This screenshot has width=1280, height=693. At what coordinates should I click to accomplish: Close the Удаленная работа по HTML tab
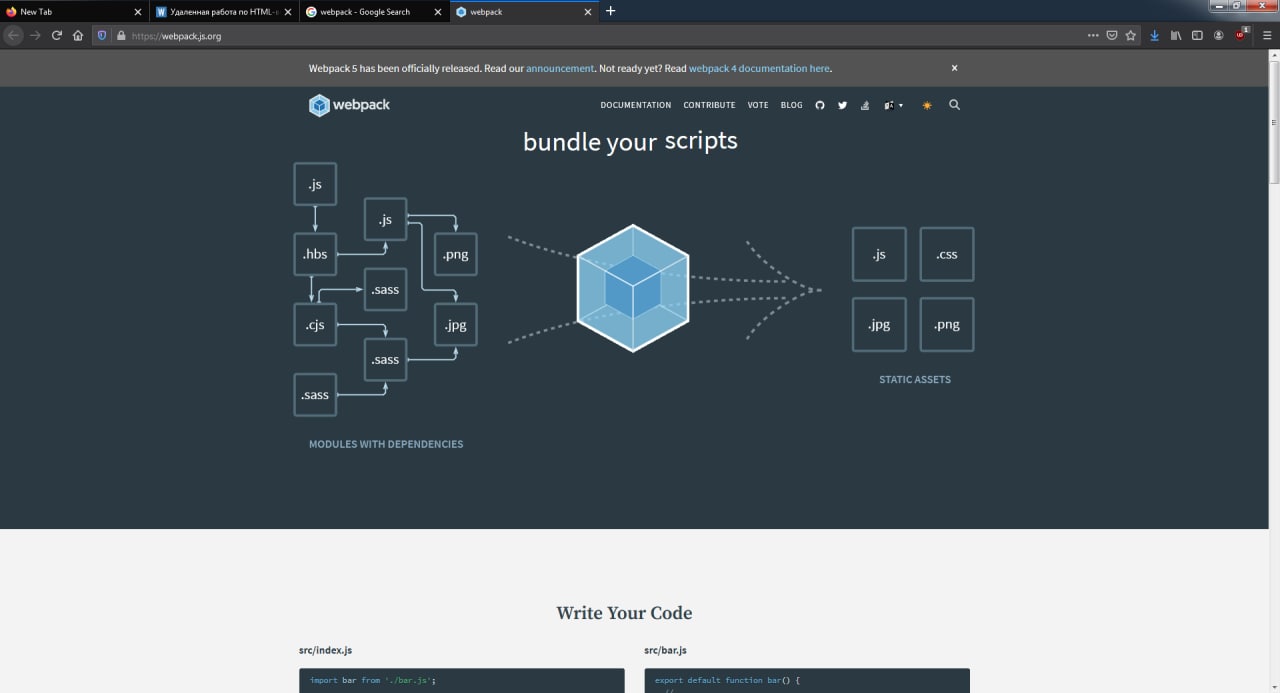[288, 12]
